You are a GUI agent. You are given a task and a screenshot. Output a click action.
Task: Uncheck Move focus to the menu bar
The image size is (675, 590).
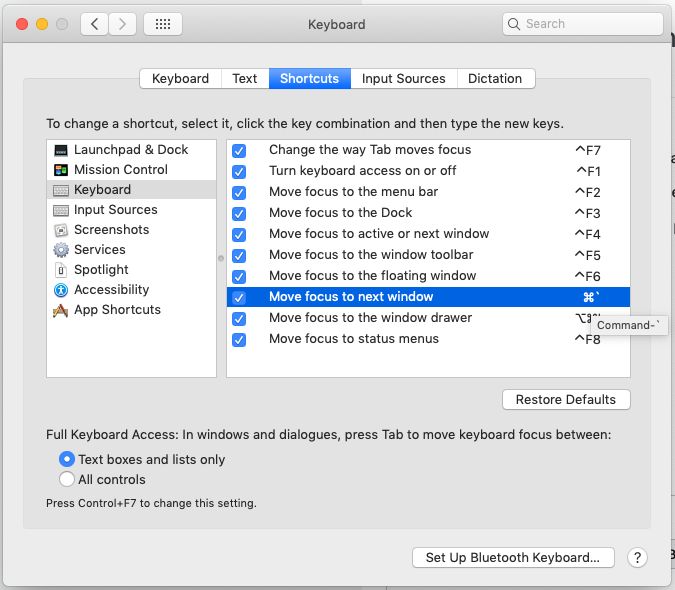[239, 193]
